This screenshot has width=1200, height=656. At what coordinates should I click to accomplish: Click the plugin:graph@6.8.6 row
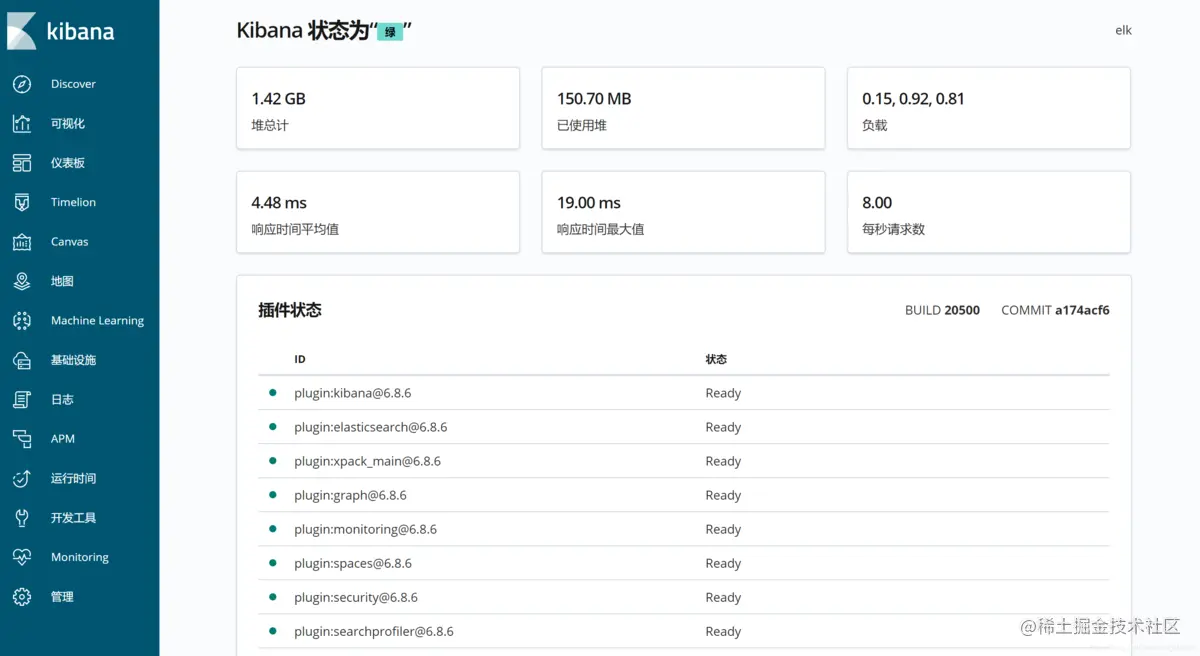[x=683, y=495]
